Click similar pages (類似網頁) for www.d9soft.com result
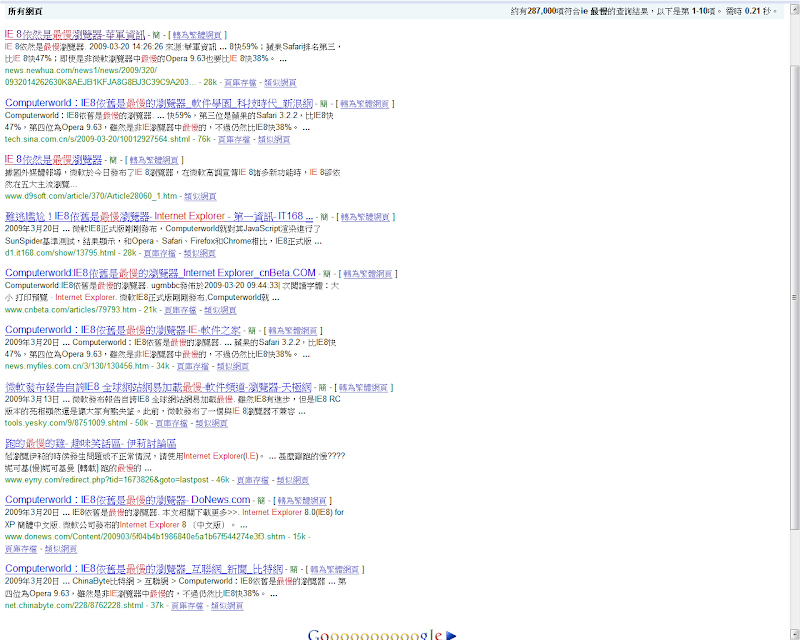This screenshot has height=640, width=800. pos(201,196)
